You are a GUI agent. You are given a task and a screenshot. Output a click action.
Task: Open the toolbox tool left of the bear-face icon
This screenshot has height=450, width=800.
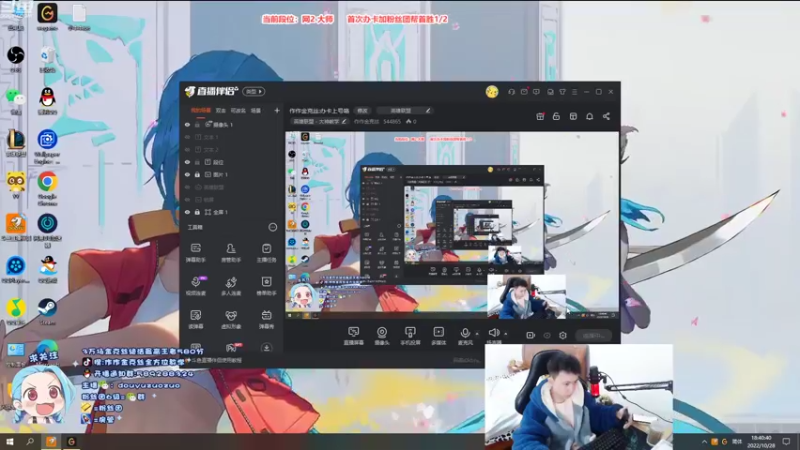point(195,319)
